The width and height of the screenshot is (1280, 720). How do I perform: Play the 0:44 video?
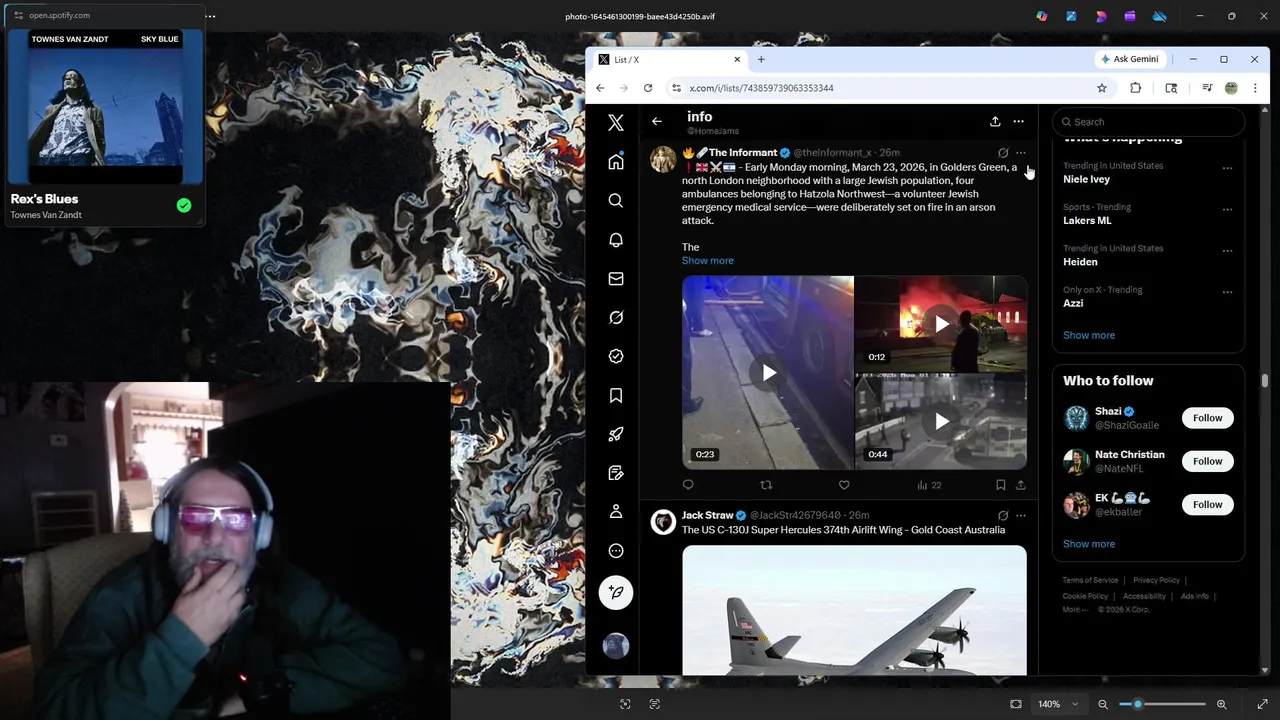coord(941,422)
